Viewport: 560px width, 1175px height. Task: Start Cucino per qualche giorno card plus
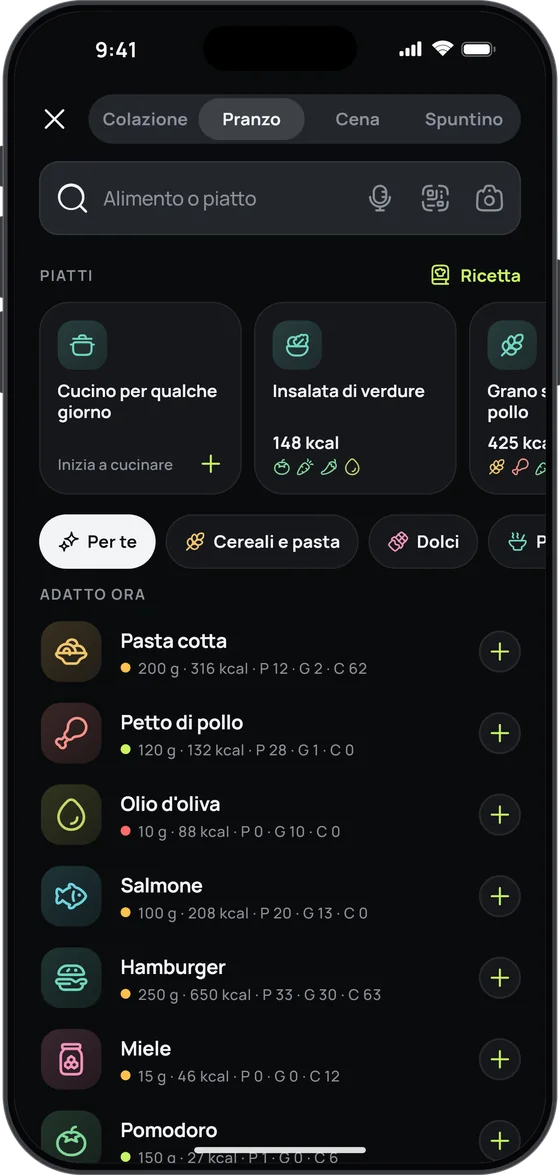coord(211,465)
